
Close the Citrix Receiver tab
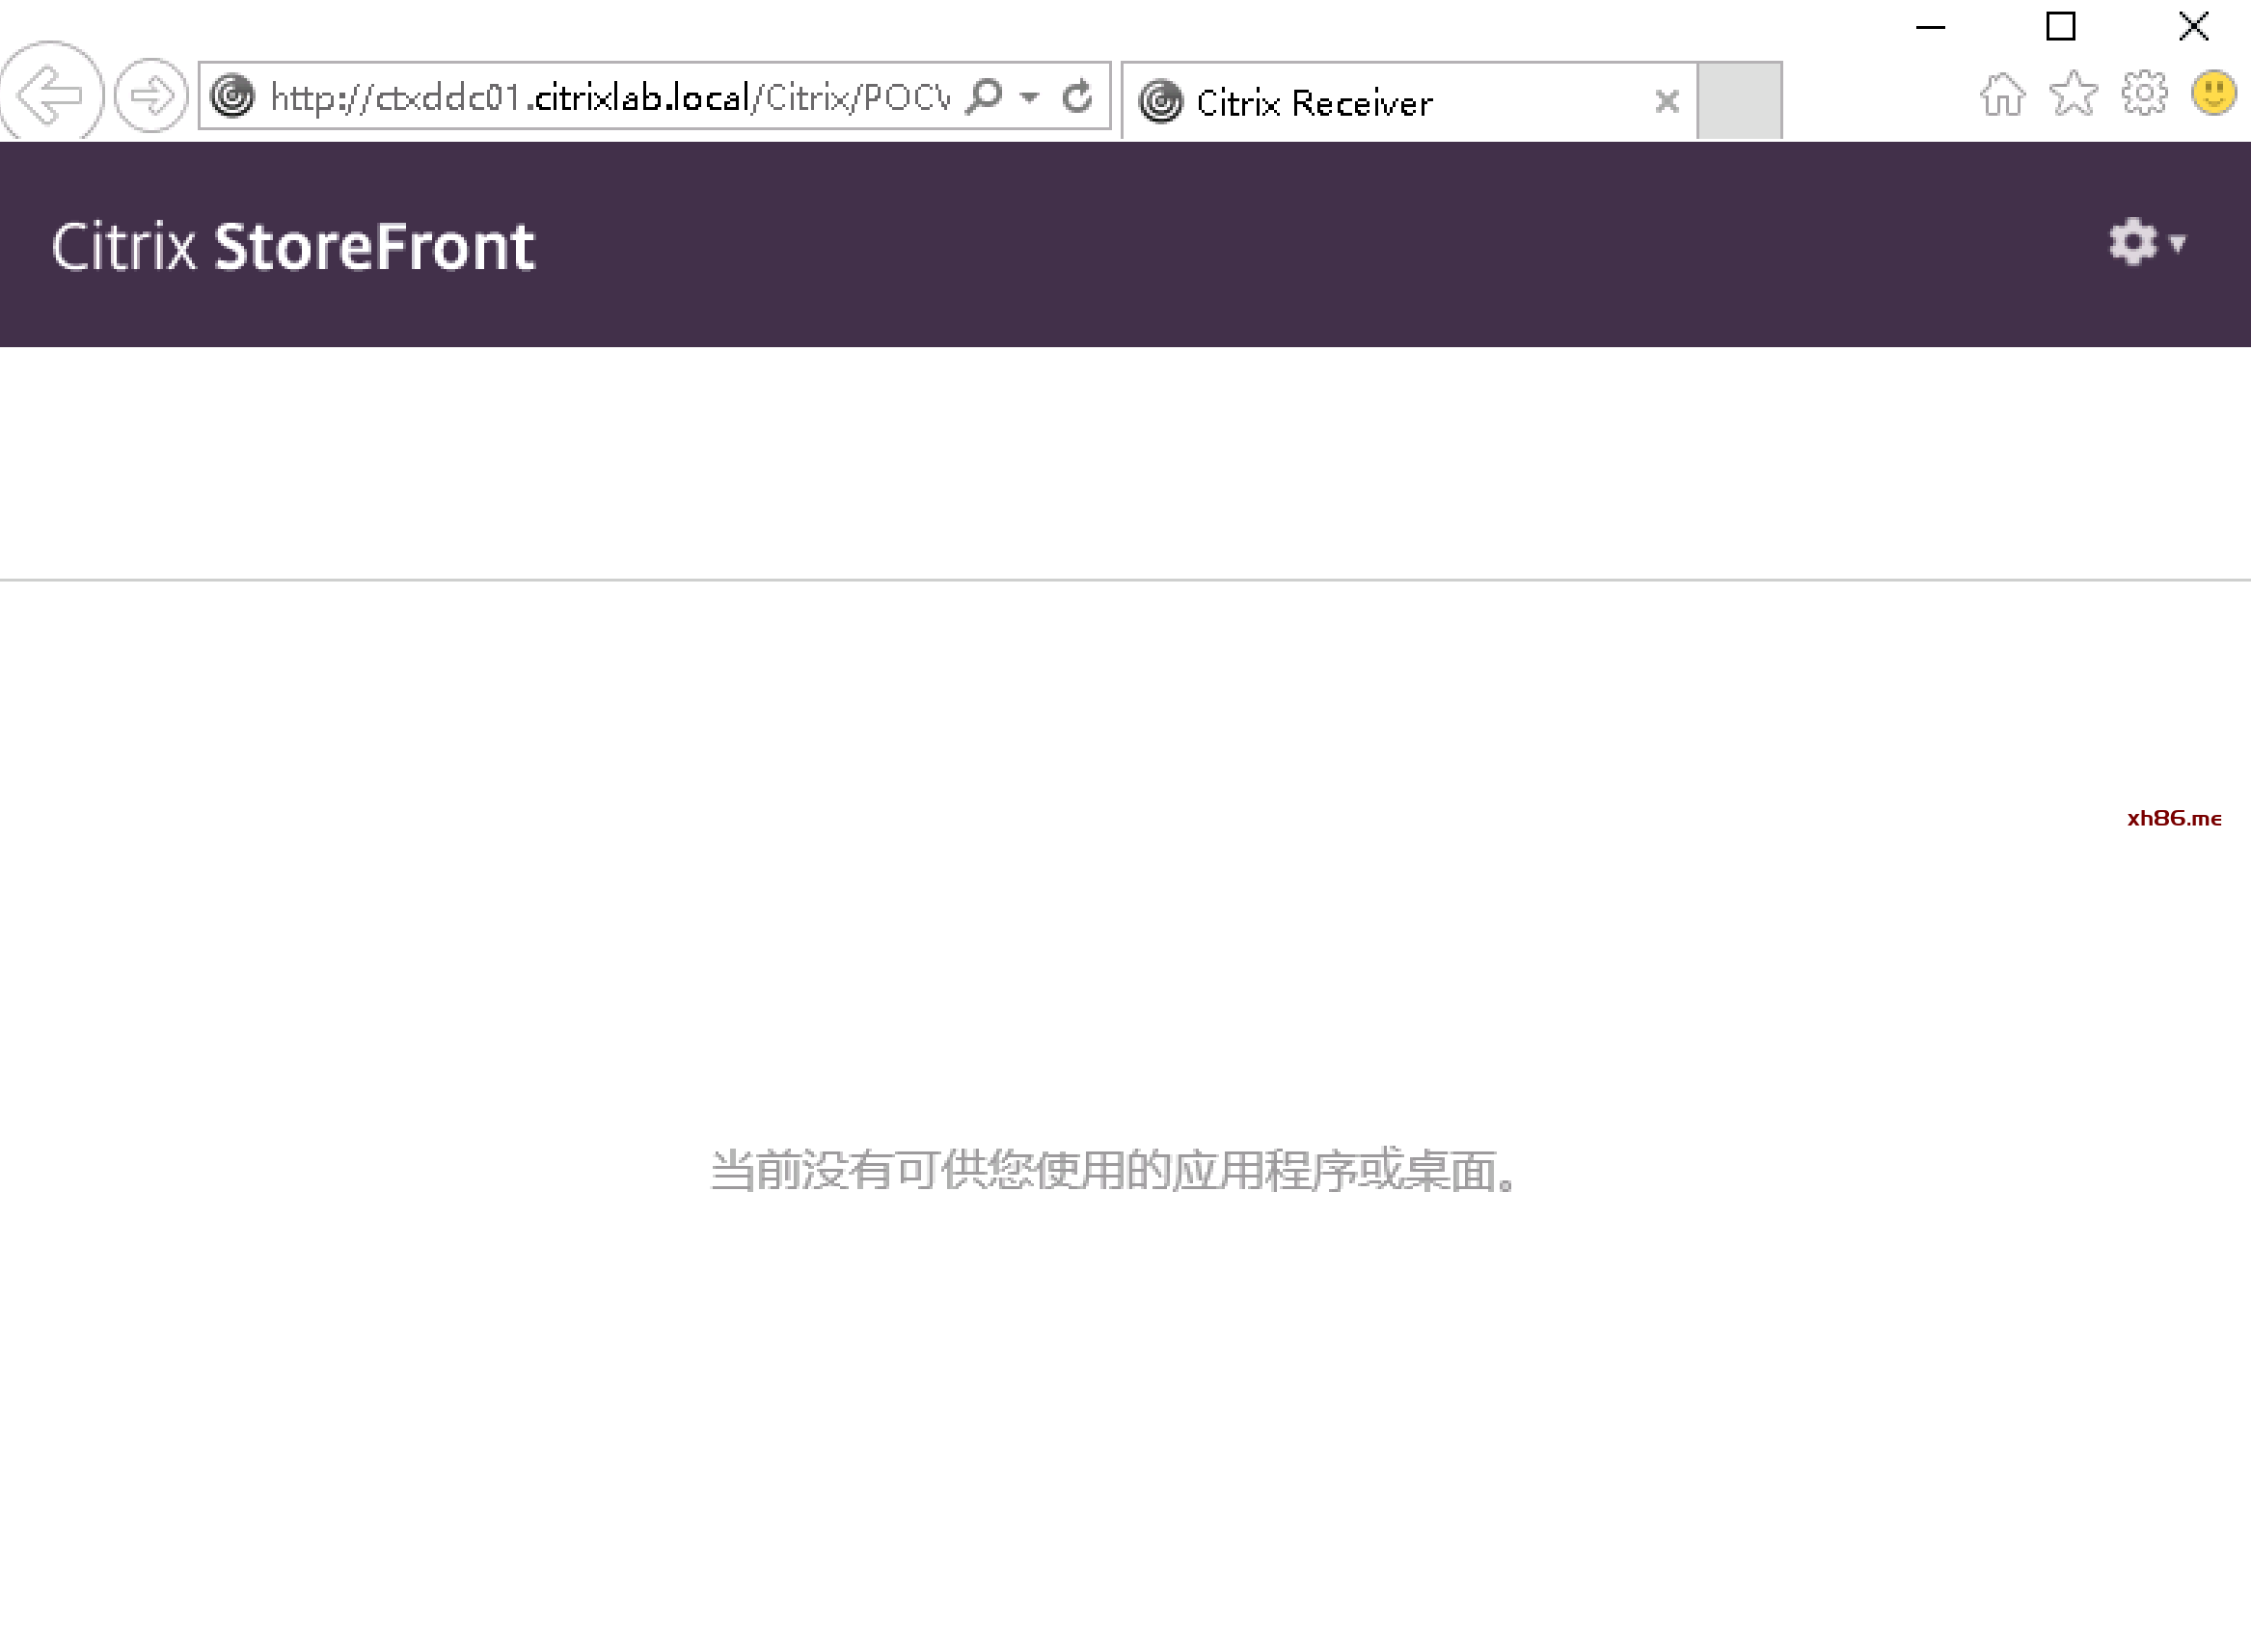coord(1666,101)
